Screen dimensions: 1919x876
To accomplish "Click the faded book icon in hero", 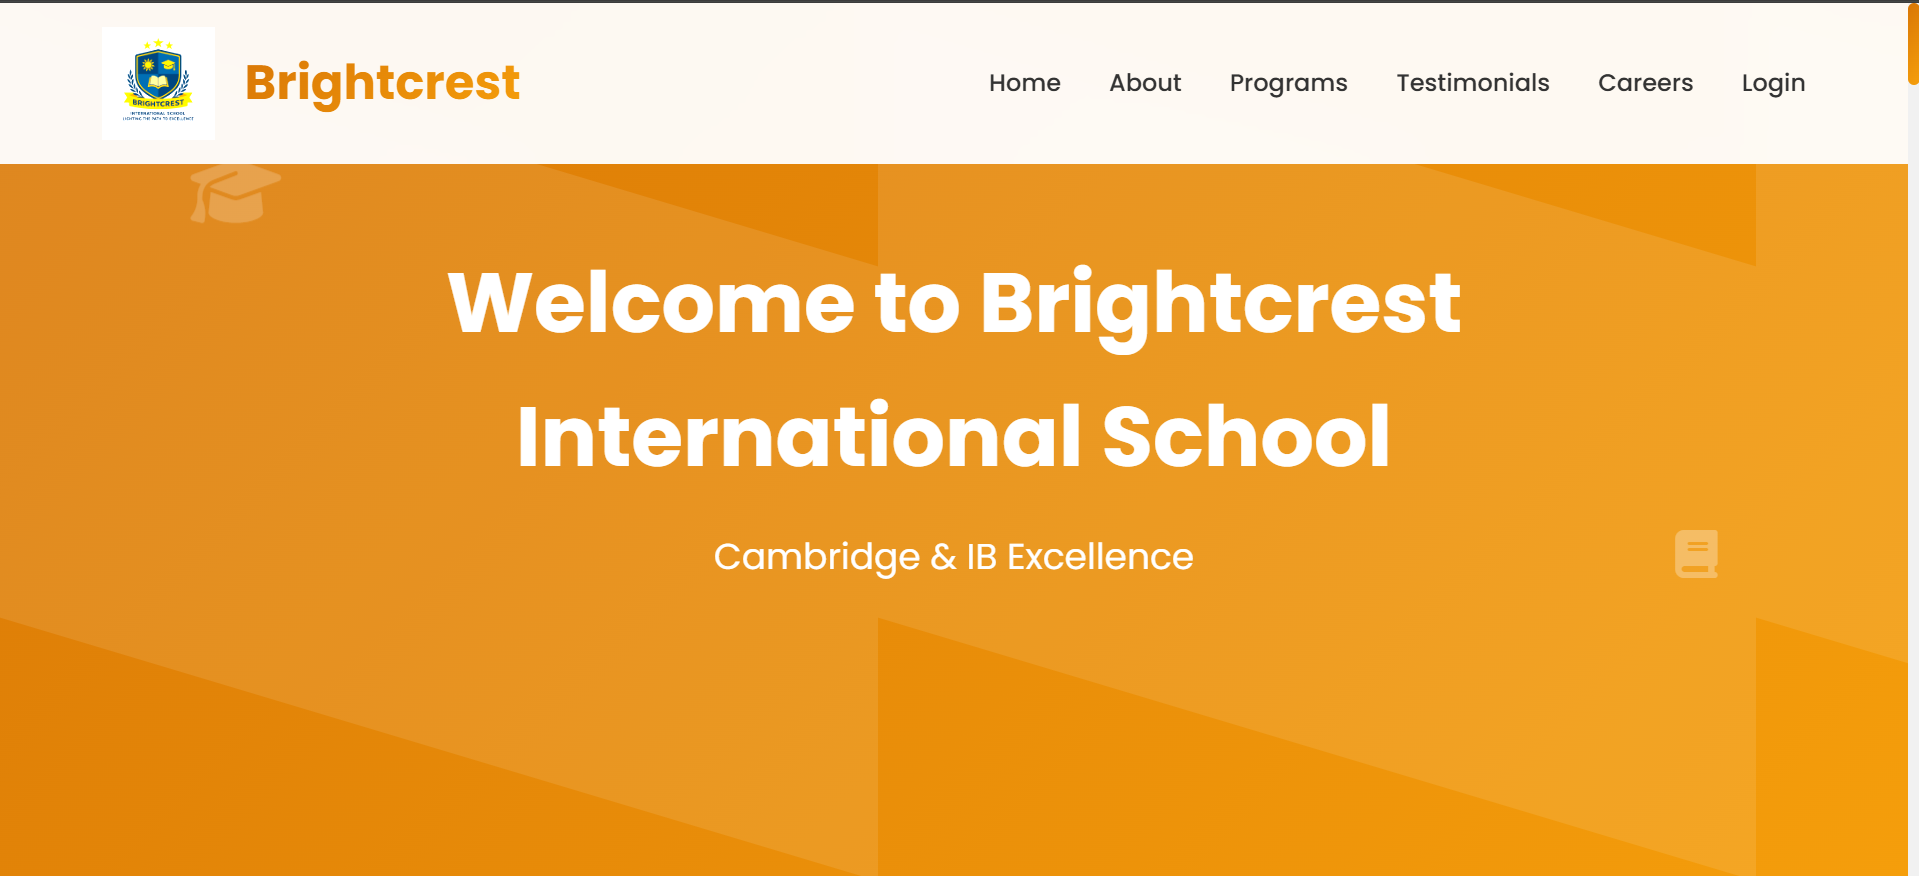I will 1696,553.
